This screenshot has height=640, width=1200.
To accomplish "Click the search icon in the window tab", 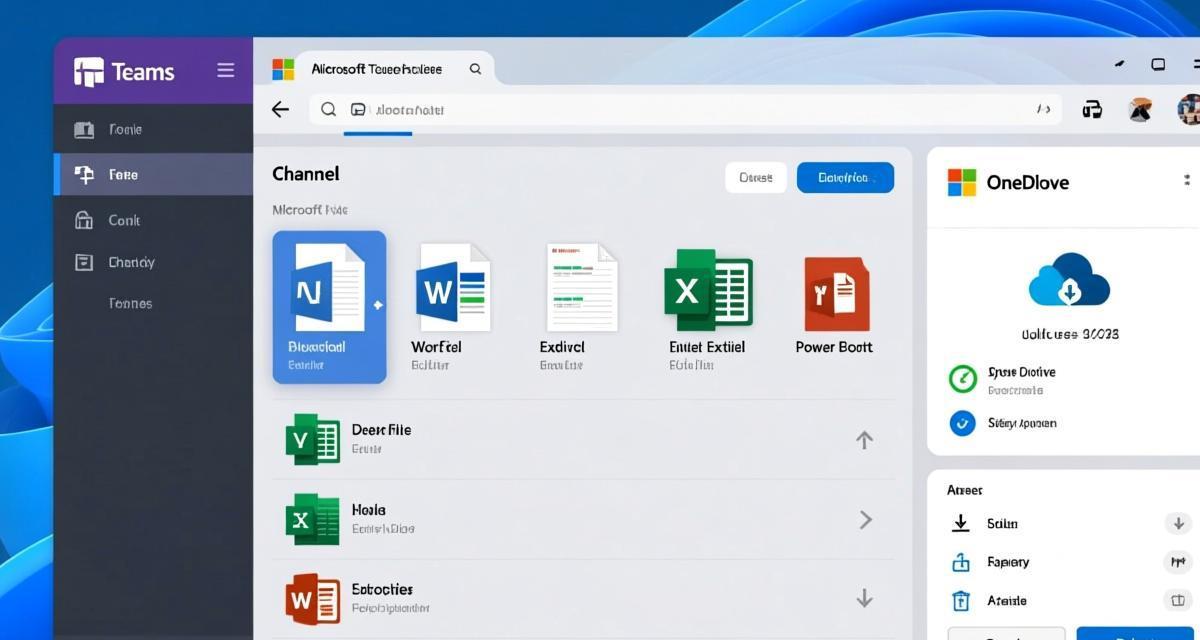I will tap(475, 69).
